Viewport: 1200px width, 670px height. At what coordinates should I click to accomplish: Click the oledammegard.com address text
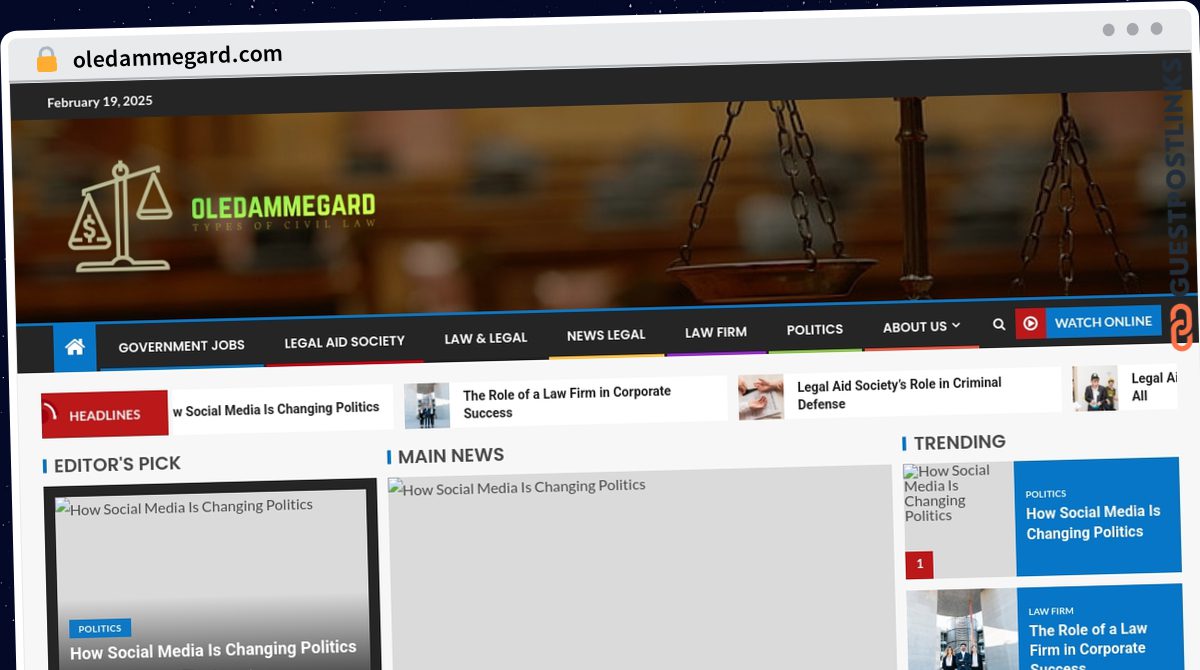click(x=178, y=56)
